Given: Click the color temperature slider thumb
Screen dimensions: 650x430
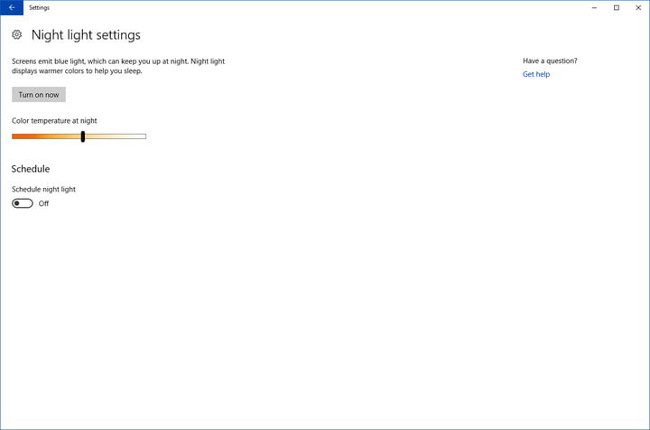Looking at the screenshot, I should click(83, 136).
